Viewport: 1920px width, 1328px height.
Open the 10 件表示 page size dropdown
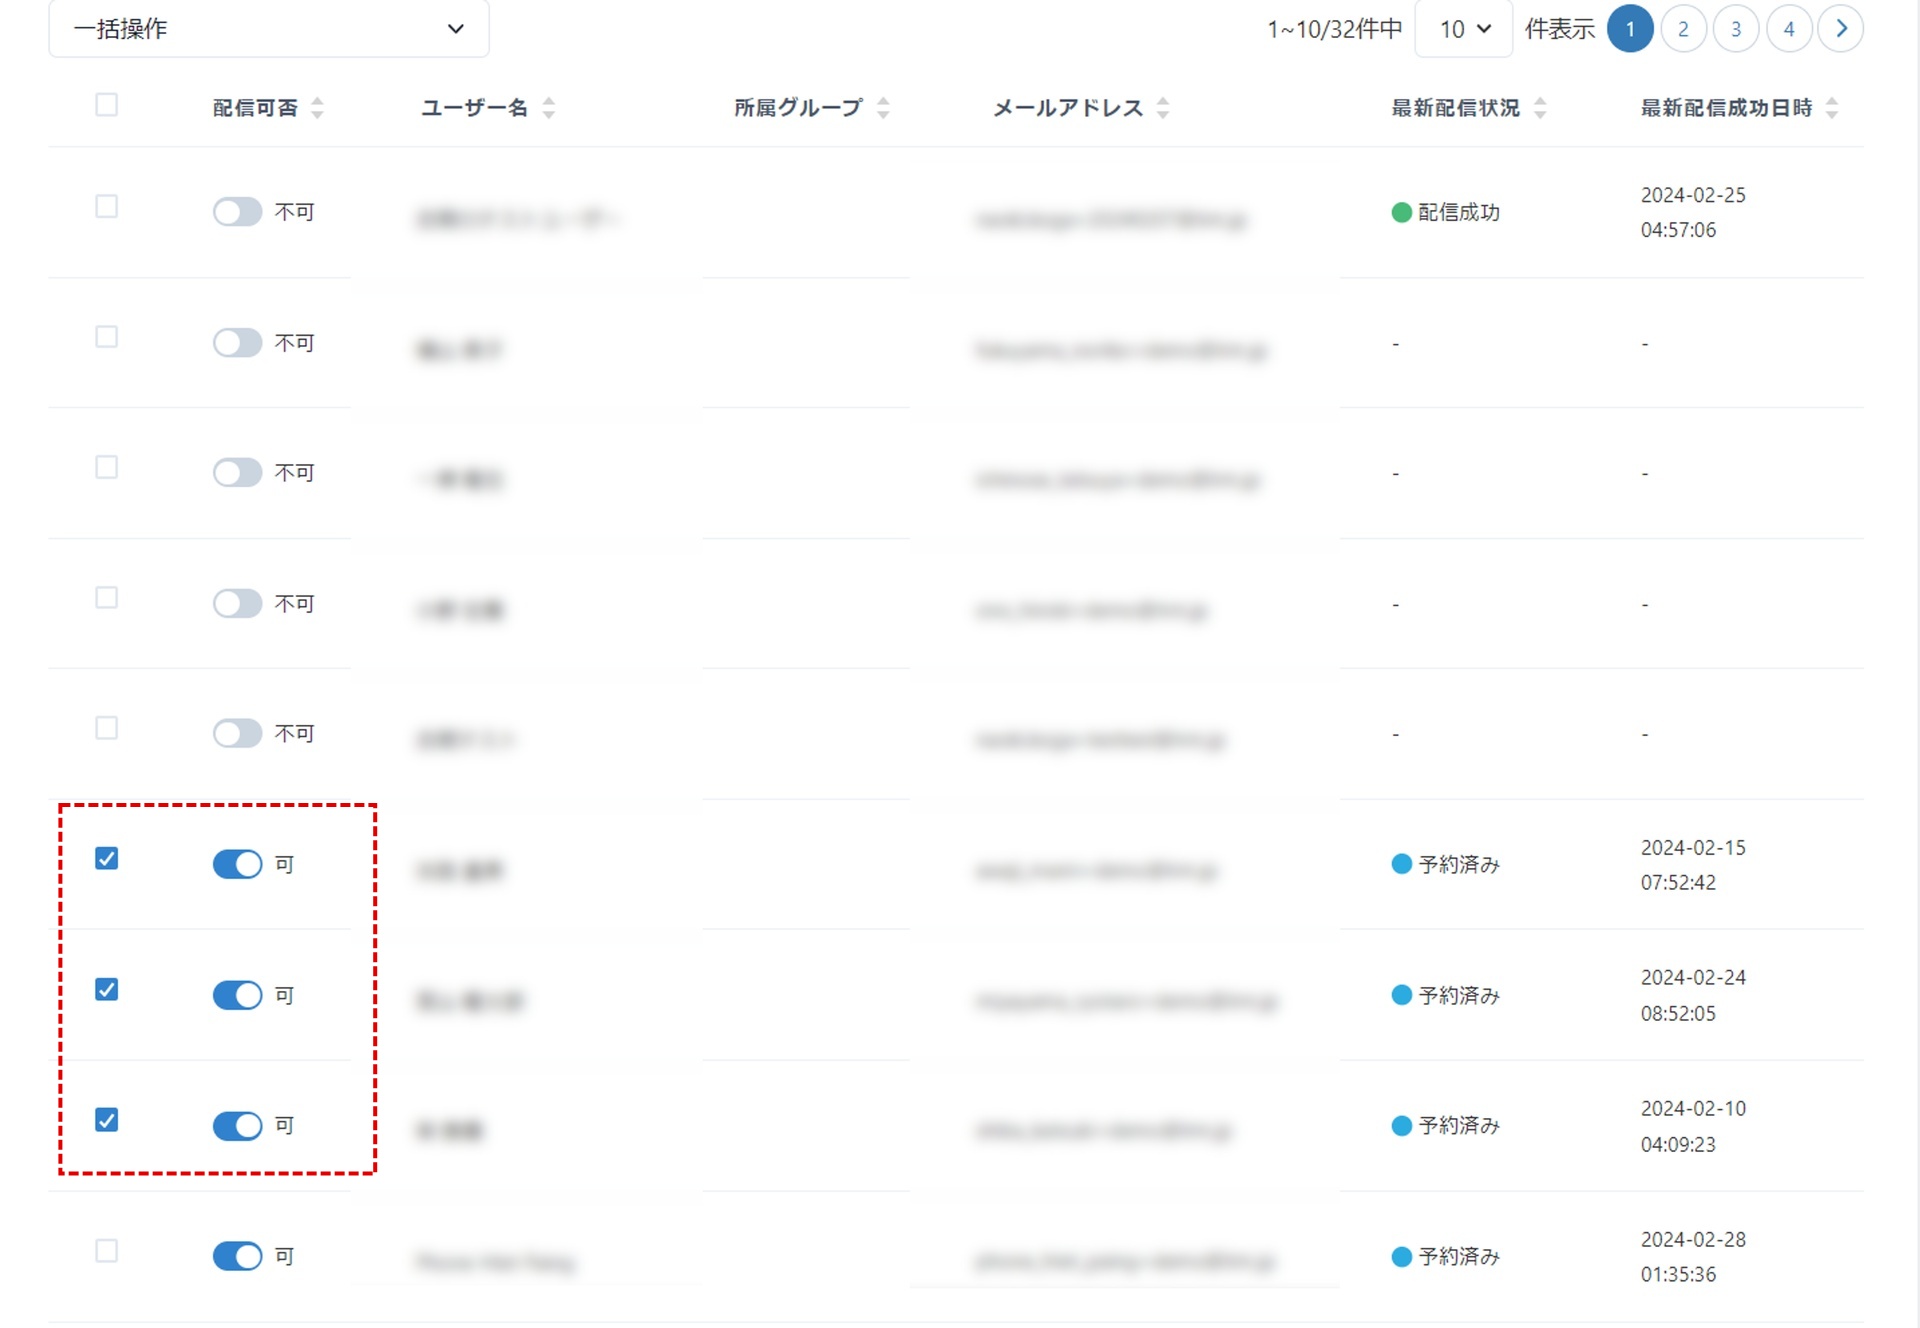click(x=1464, y=29)
